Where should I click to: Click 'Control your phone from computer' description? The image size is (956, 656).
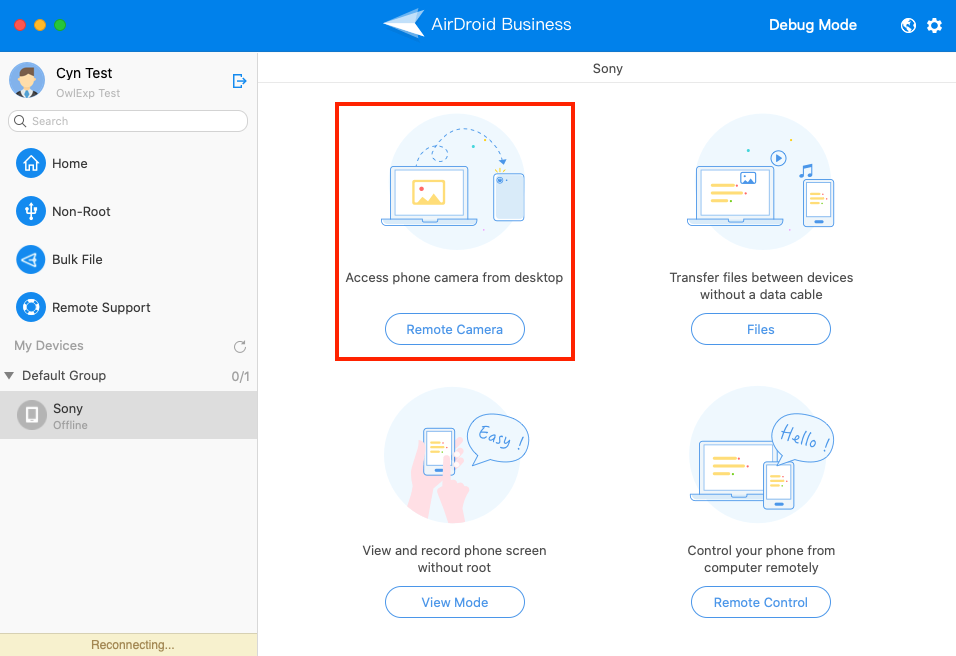tap(761, 559)
